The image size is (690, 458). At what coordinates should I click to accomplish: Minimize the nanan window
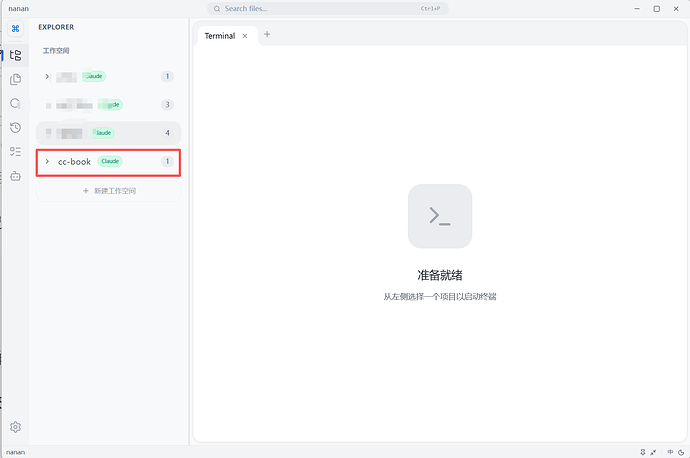tap(637, 9)
